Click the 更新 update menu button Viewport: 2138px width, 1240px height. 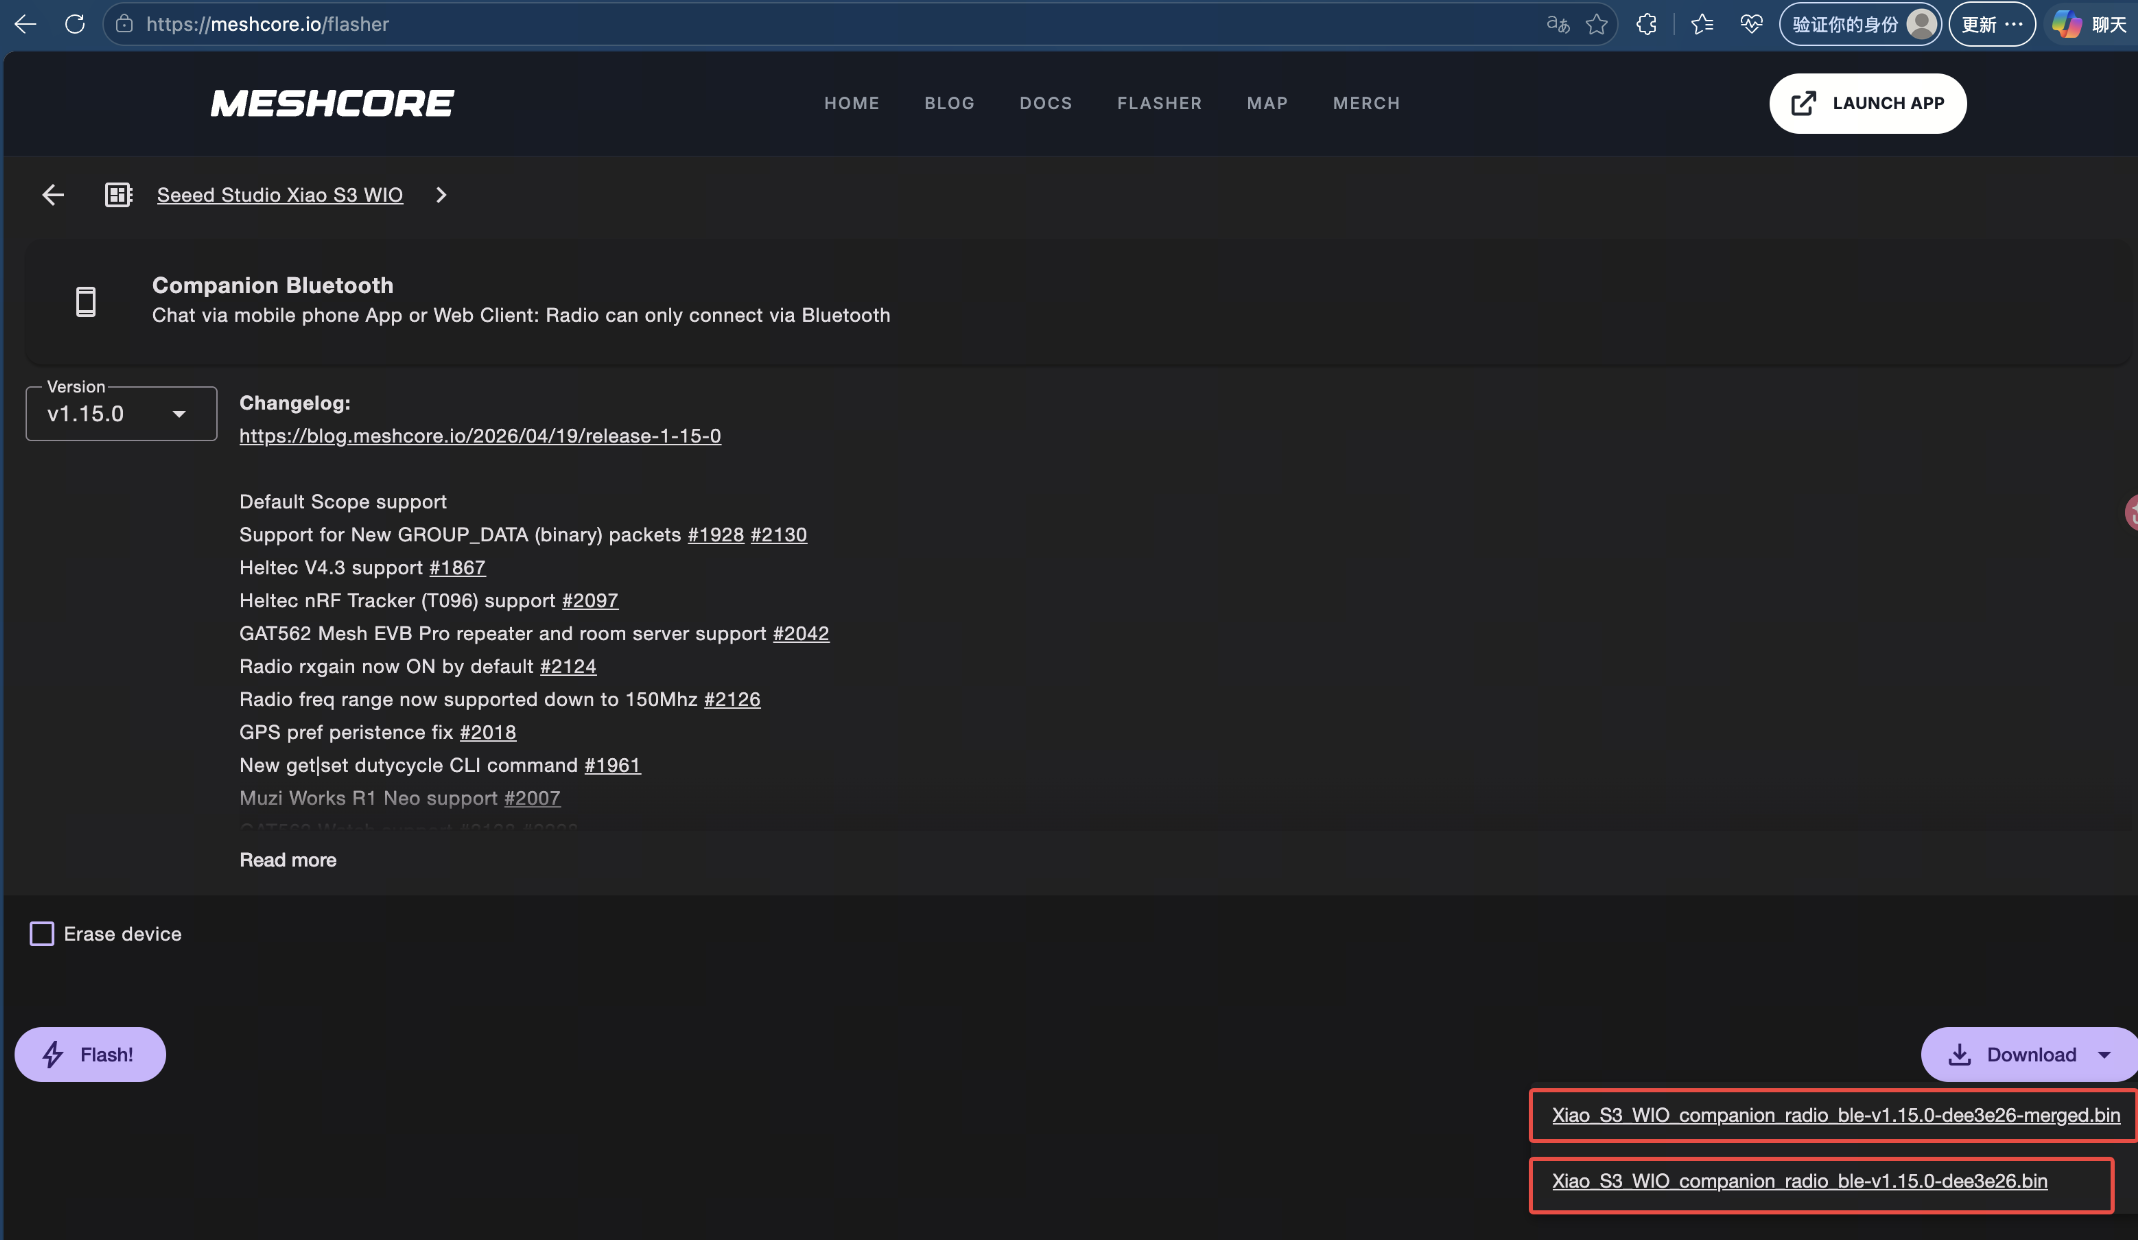[1992, 24]
